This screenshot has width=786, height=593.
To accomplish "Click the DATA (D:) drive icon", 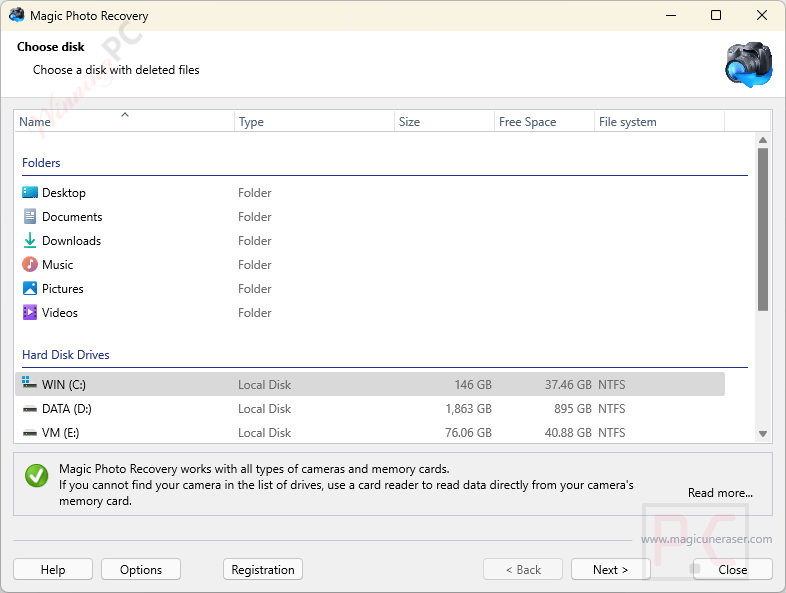I will 30,409.
